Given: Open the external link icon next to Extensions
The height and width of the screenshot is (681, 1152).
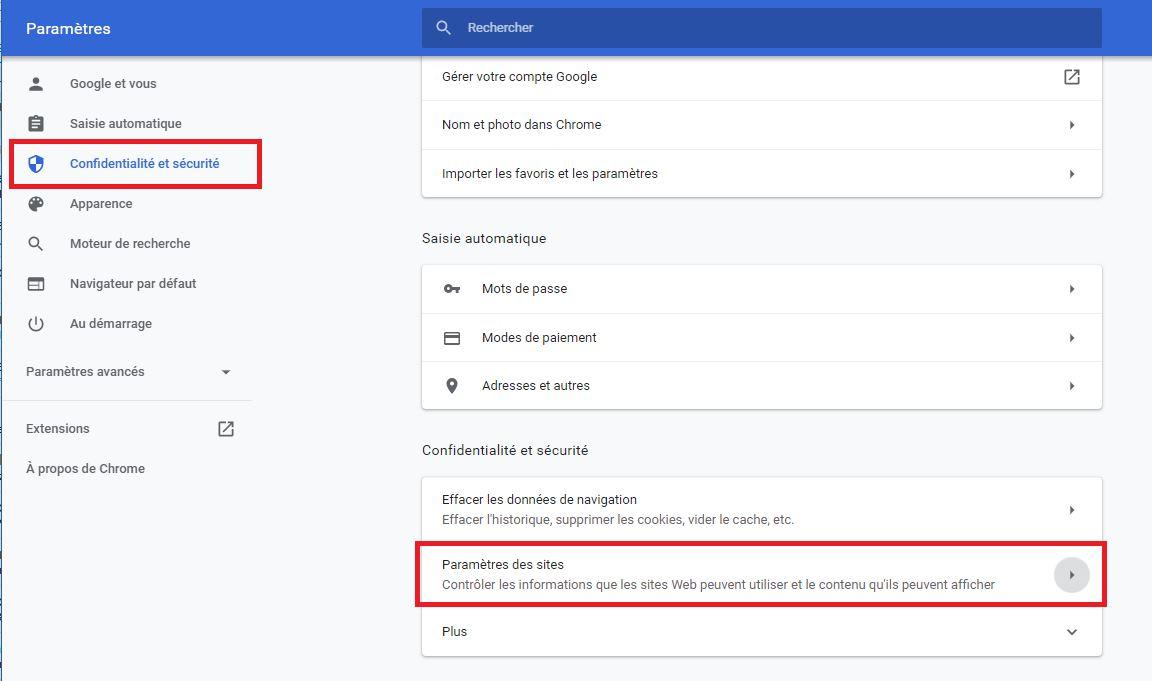Looking at the screenshot, I should [x=226, y=429].
